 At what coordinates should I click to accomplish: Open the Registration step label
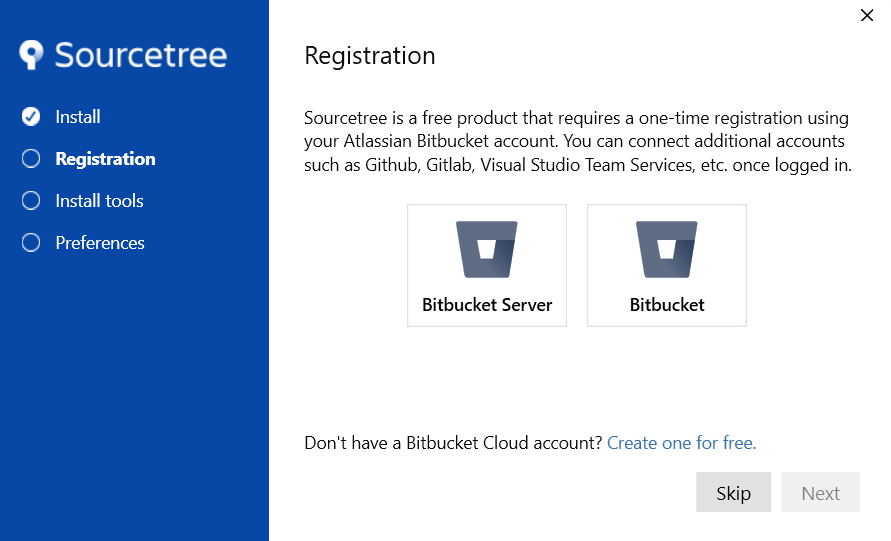(x=105, y=159)
